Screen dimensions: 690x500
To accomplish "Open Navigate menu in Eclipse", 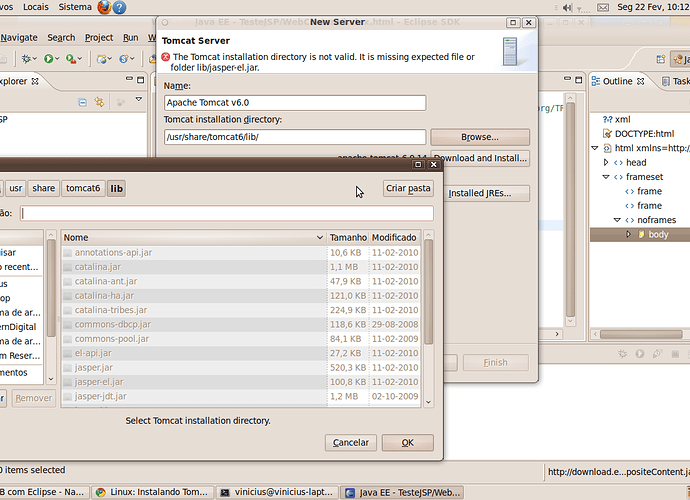I will [19, 38].
